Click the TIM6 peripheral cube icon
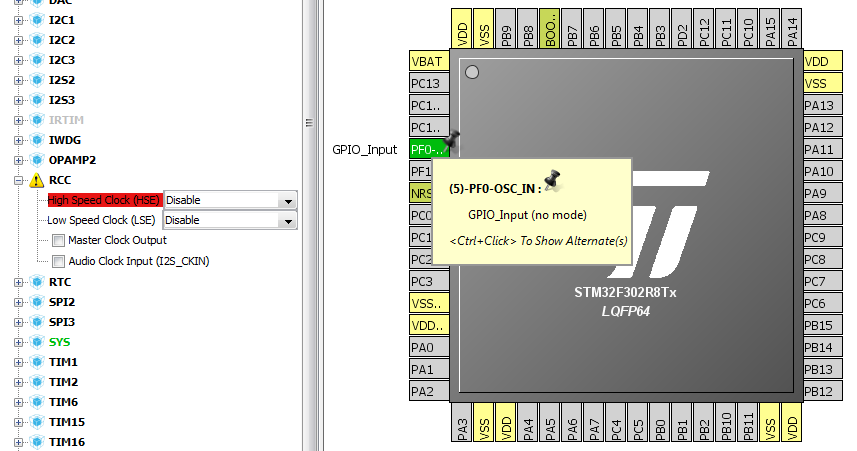The width and height of the screenshot is (857, 451). pyautogui.click(x=37, y=402)
